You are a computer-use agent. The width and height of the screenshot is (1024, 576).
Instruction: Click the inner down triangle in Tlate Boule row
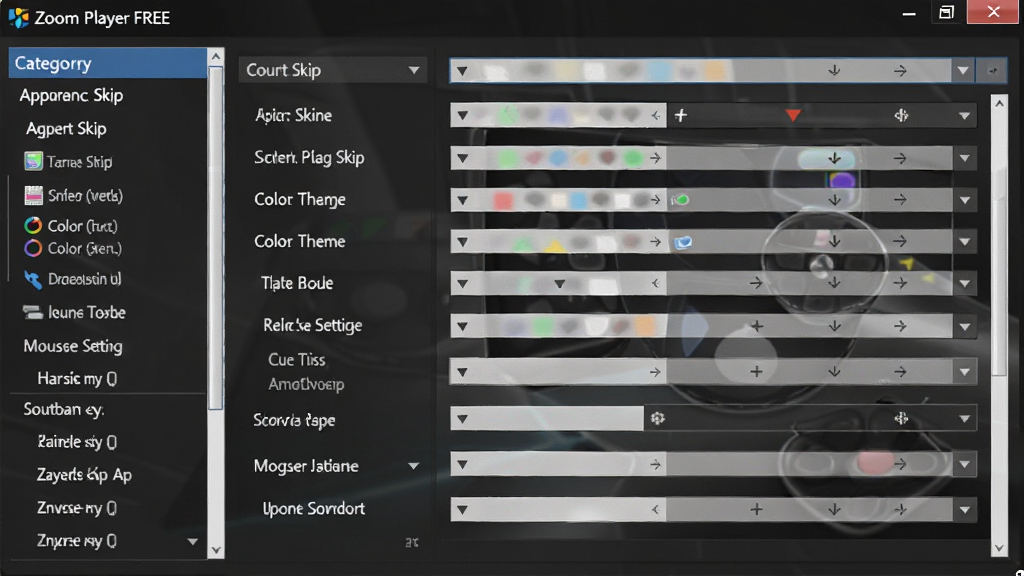coord(559,283)
